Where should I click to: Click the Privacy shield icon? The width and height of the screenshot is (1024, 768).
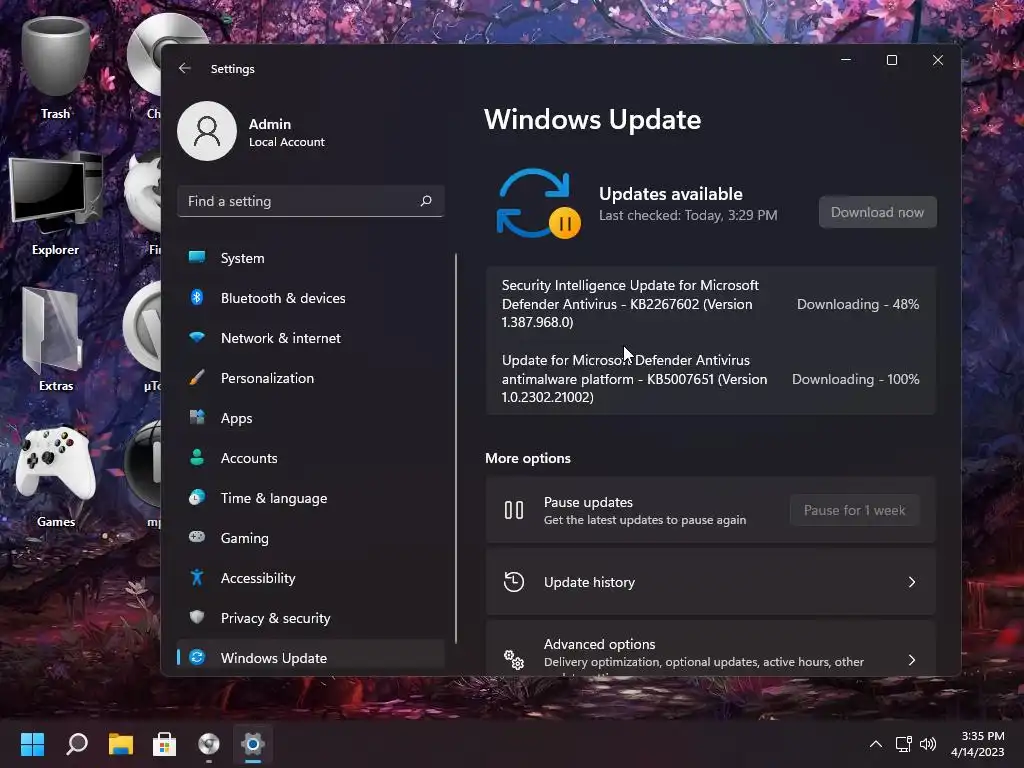coord(197,616)
